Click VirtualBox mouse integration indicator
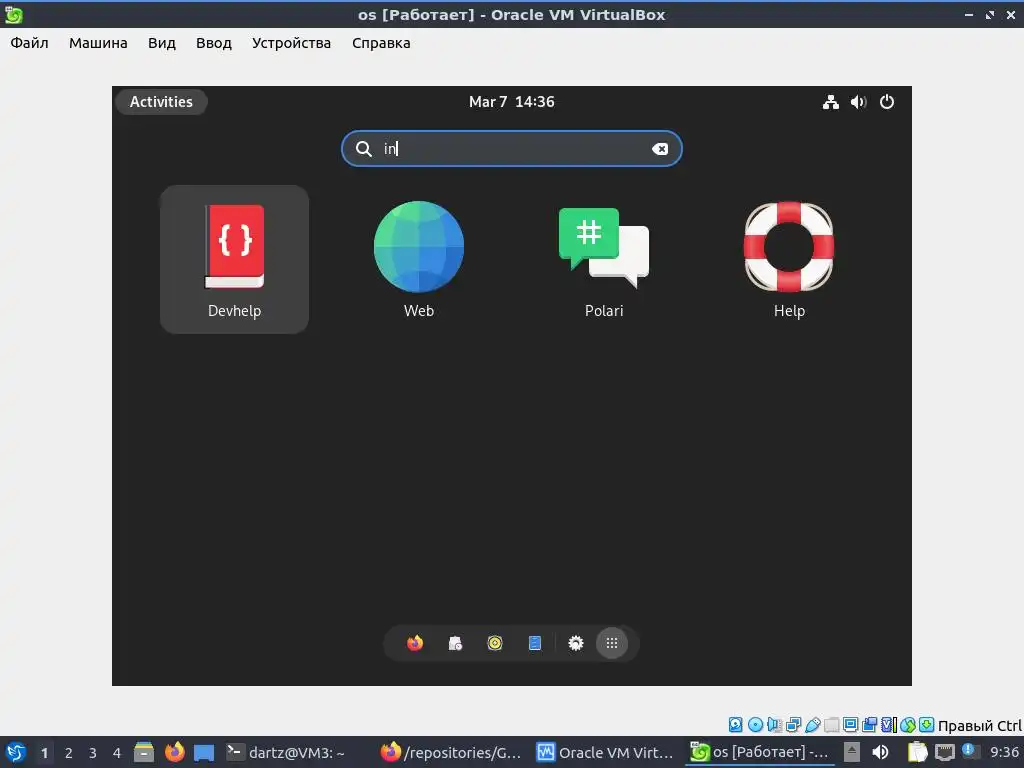1024x768 pixels. pyautogui.click(x=908, y=724)
